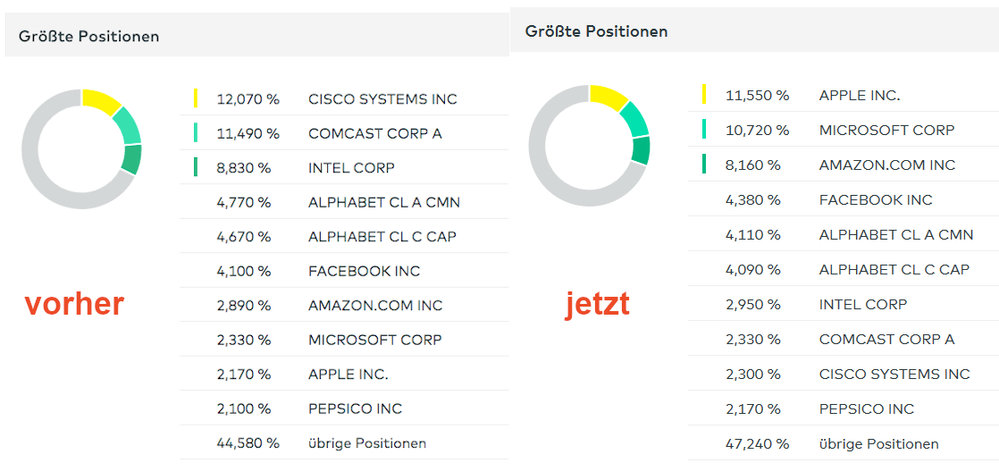Click the left Größte Positionen header
Screen dimensions: 999x464
coord(89,36)
